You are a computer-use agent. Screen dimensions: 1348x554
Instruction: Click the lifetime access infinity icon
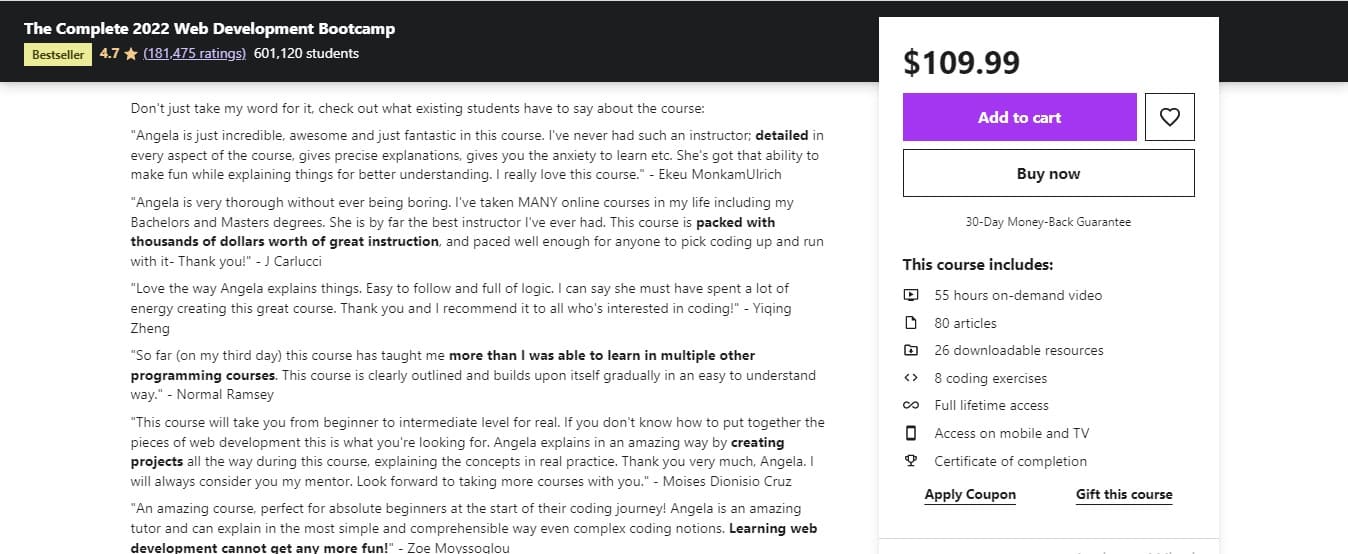(911, 406)
